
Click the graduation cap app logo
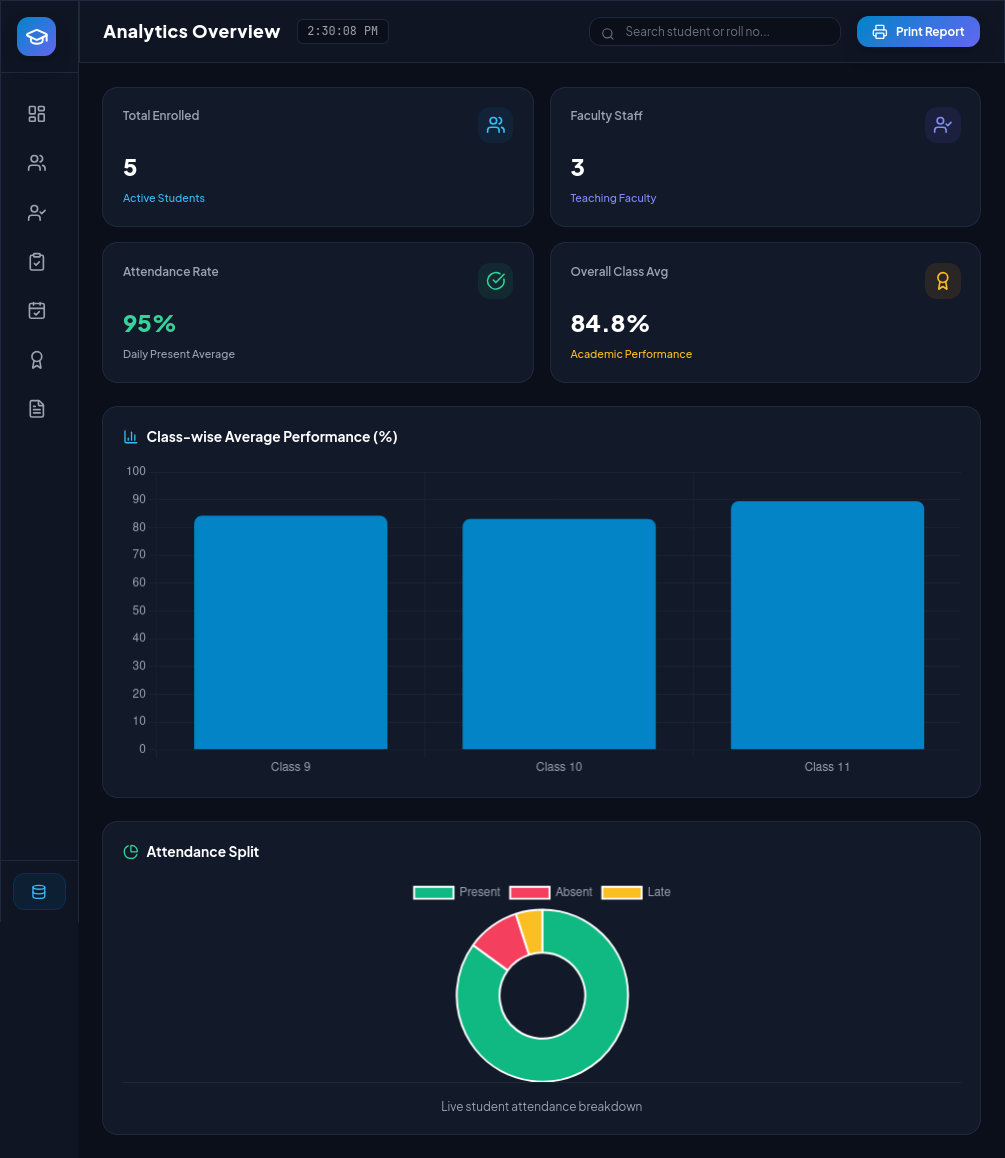[x=36, y=36]
